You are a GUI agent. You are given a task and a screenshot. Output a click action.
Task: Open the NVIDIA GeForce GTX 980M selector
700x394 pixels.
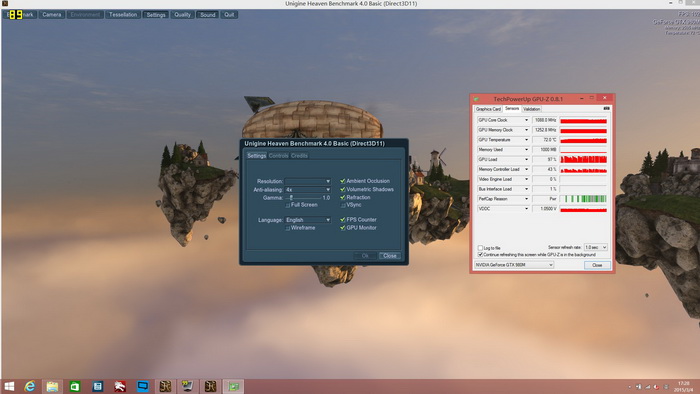coord(514,265)
